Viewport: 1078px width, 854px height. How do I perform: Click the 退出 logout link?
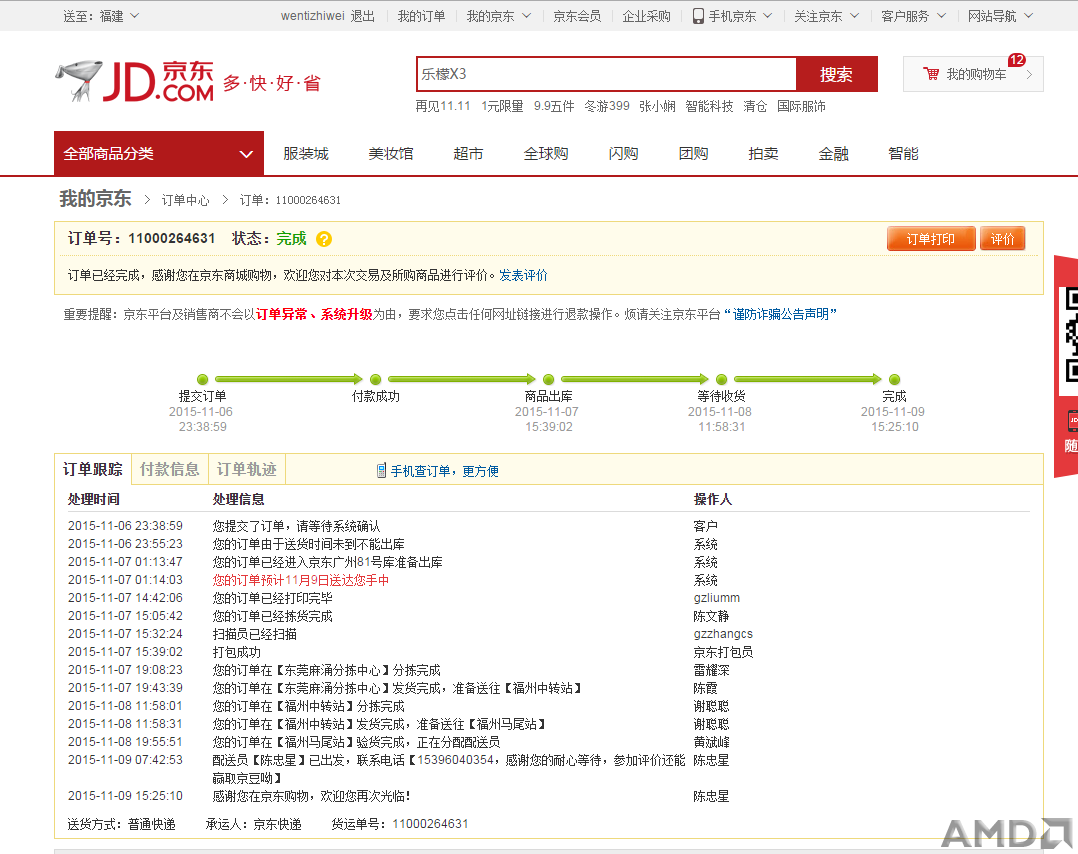tap(362, 16)
